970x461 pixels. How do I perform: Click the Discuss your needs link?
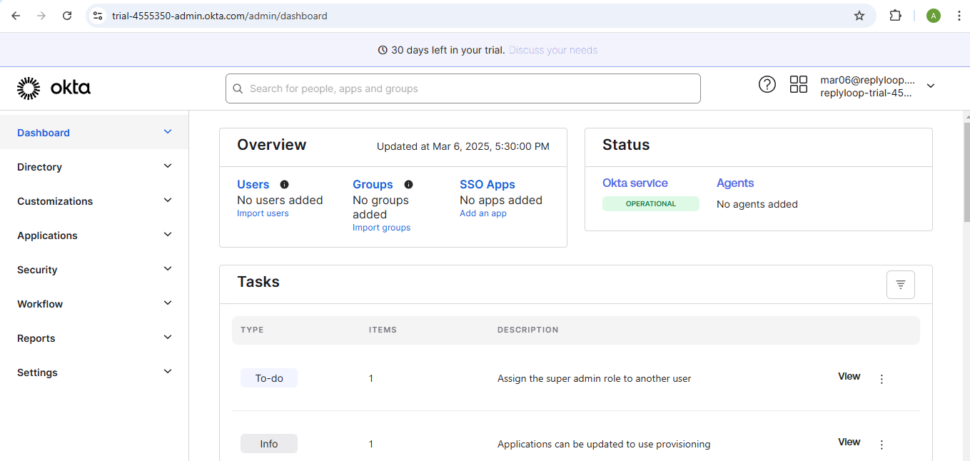pyautogui.click(x=553, y=50)
